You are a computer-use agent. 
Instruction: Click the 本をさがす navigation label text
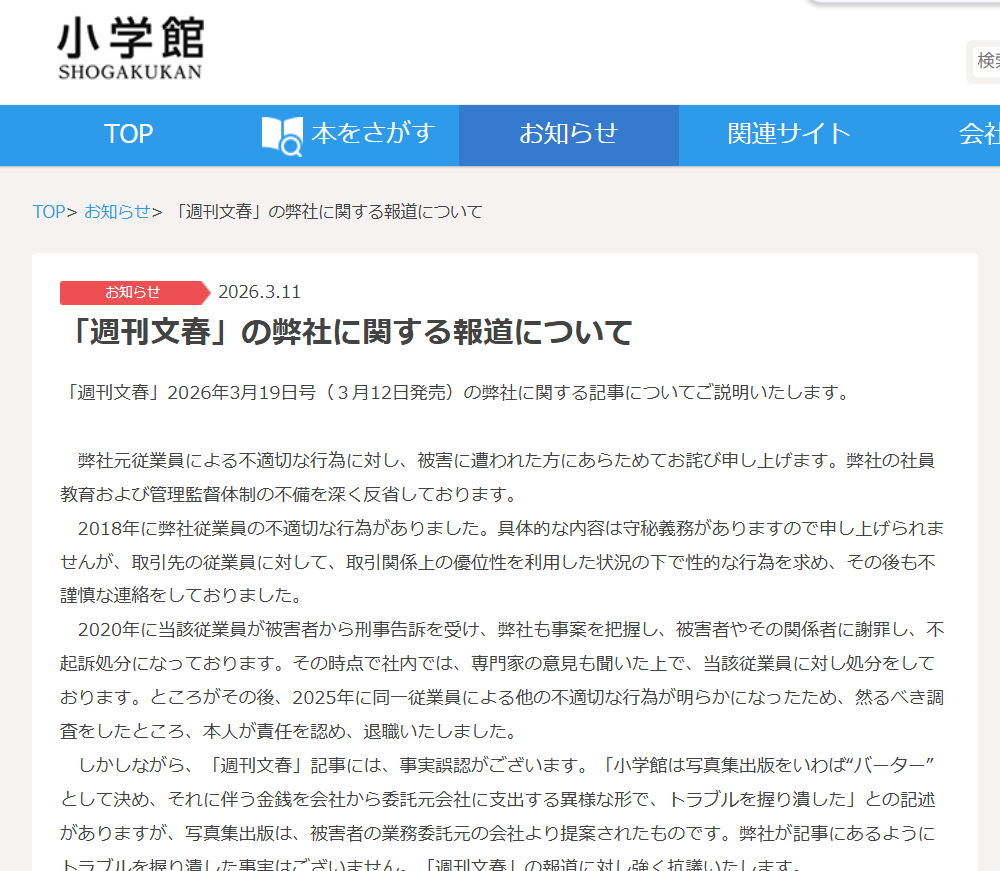(373, 134)
